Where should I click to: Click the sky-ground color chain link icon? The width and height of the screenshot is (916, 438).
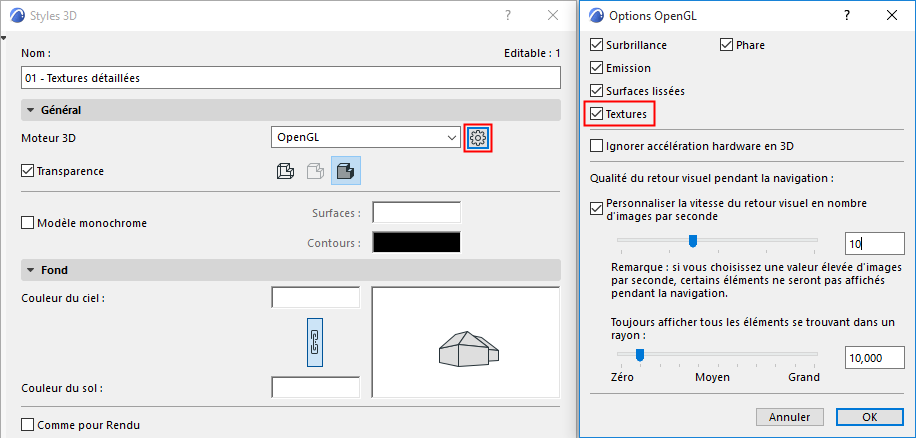[314, 342]
